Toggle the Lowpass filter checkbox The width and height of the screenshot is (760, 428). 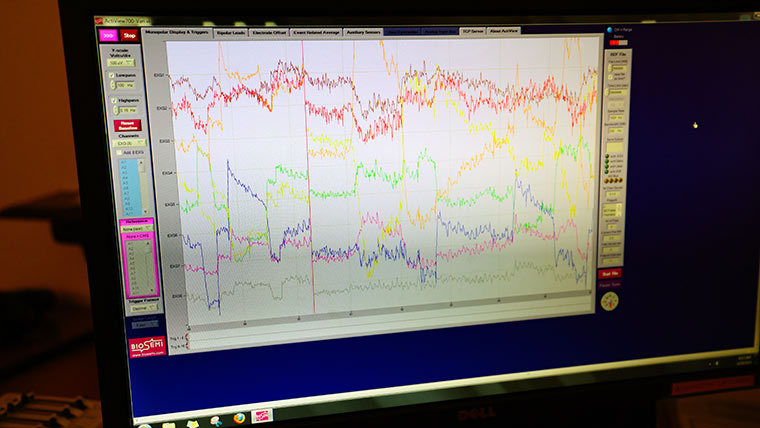[x=113, y=74]
